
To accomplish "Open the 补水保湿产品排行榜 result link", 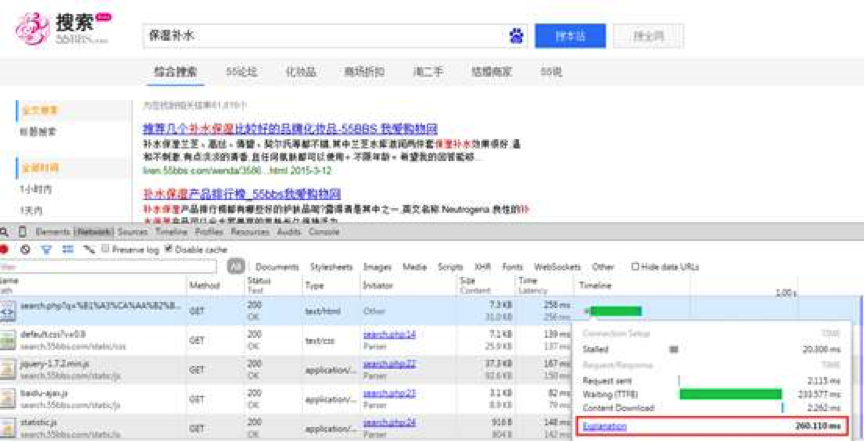I will click(x=242, y=194).
